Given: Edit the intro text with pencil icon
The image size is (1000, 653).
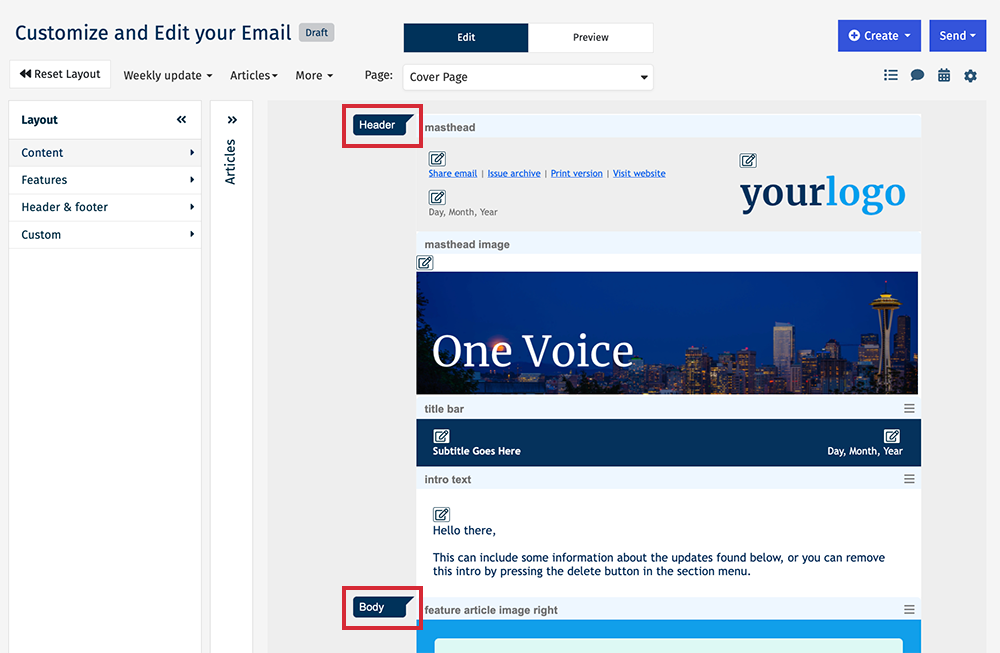Looking at the screenshot, I should (441, 514).
